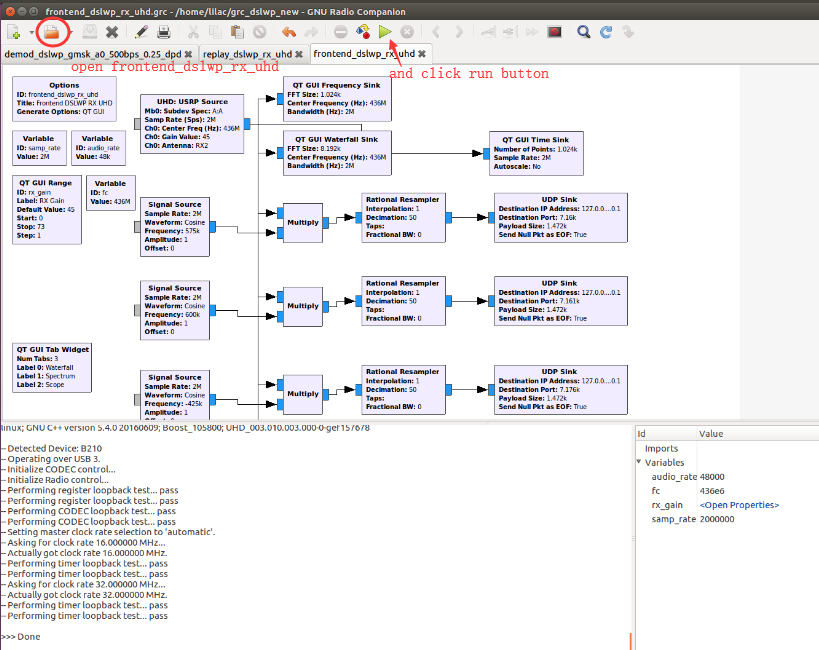Select the QT GUI Range block
The image size is (819, 650).
pos(46,210)
